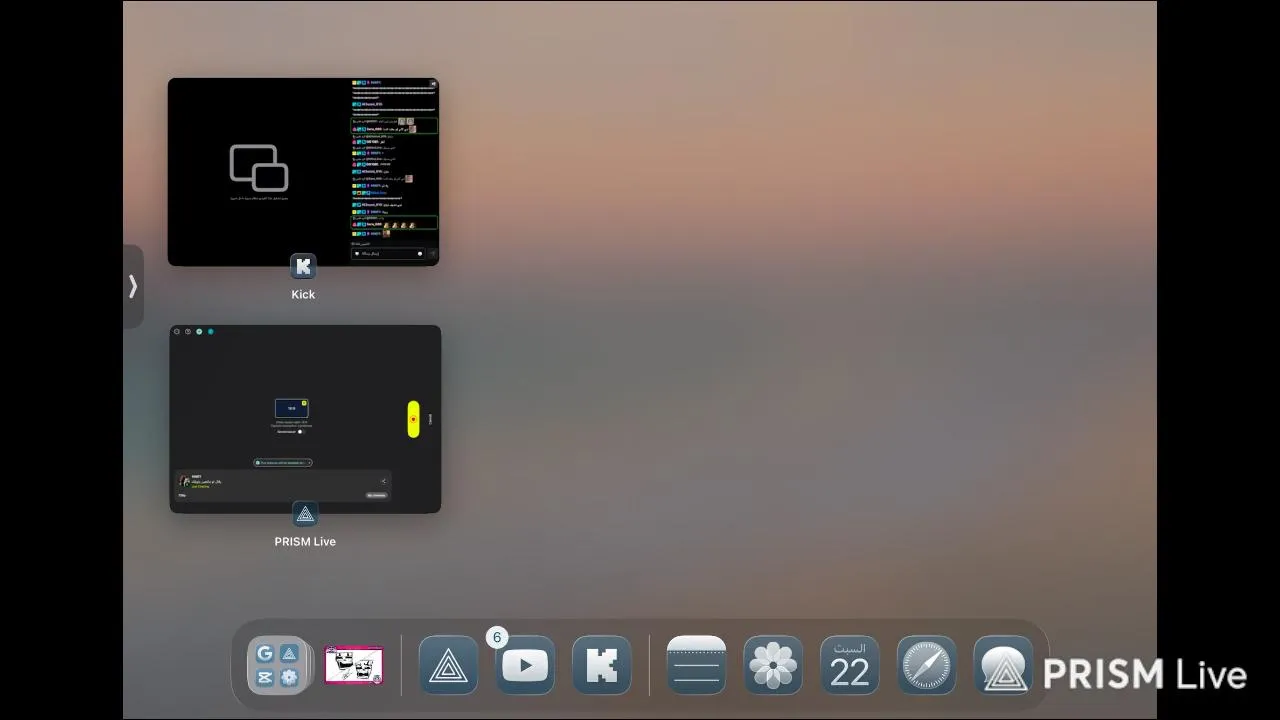This screenshot has width=1280, height=720.
Task: Launch the Kick app from the dock
Action: point(602,666)
